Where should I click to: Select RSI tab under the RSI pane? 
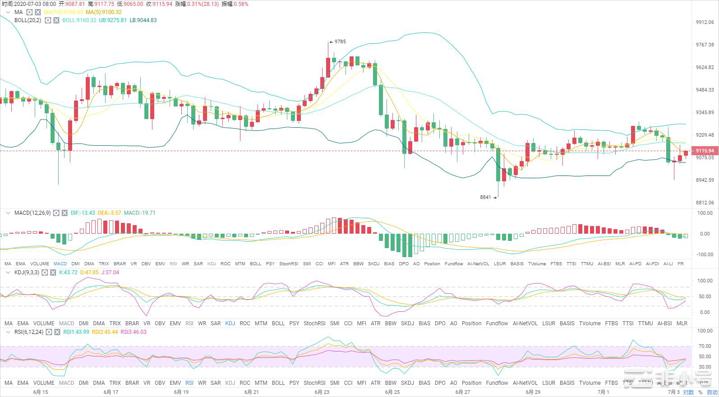pos(189,383)
